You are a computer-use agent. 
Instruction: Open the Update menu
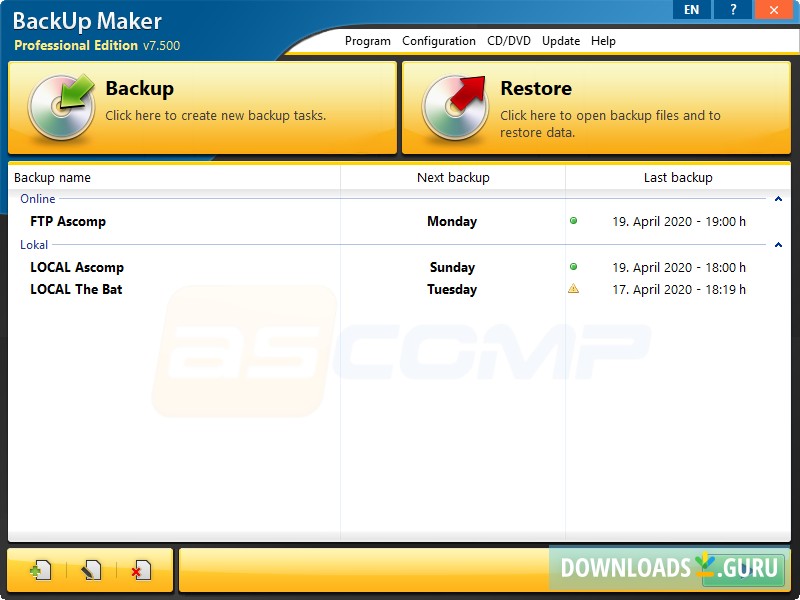click(560, 41)
